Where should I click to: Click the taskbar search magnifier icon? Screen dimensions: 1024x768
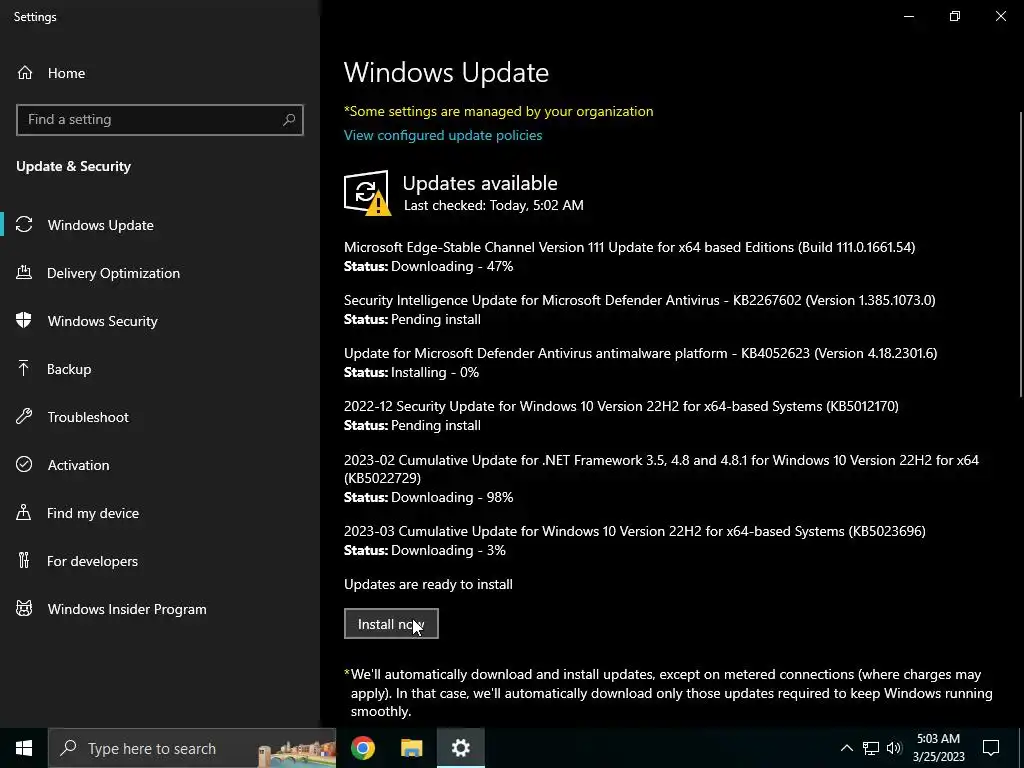click(69, 748)
